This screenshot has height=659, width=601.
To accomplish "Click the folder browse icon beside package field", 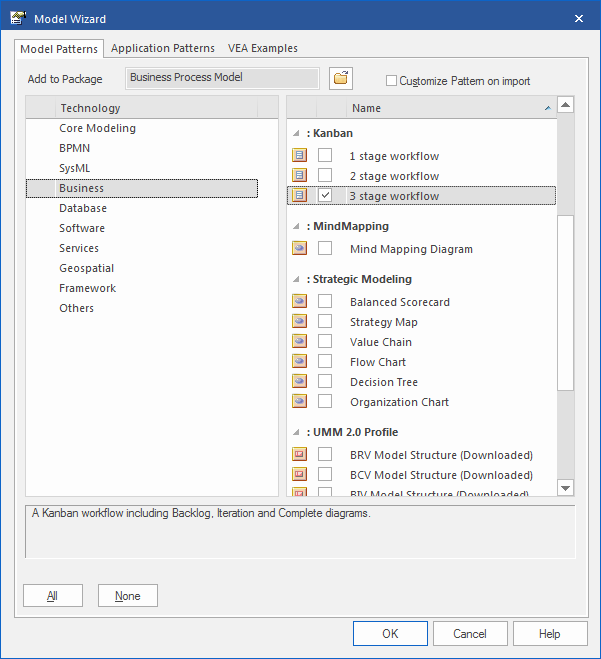I will pyautogui.click(x=341, y=78).
